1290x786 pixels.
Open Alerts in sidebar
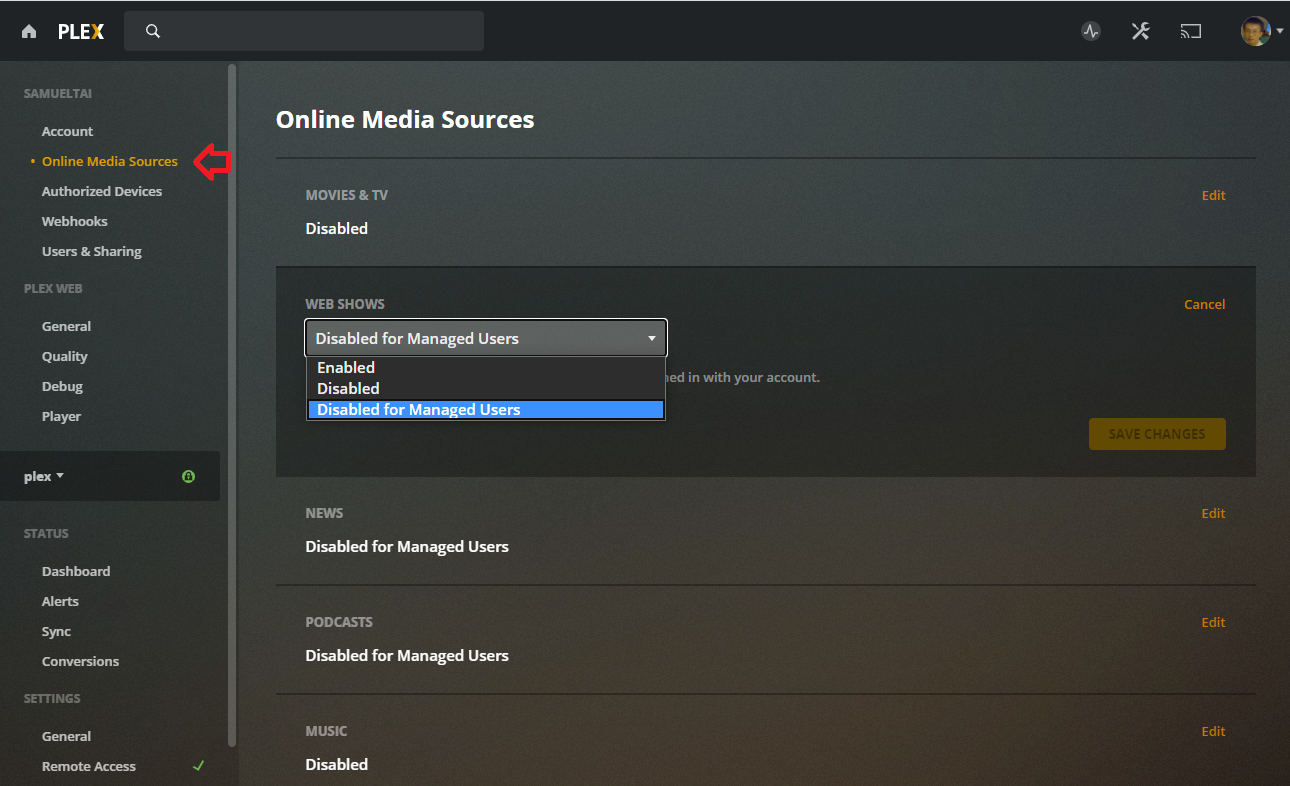(x=60, y=601)
